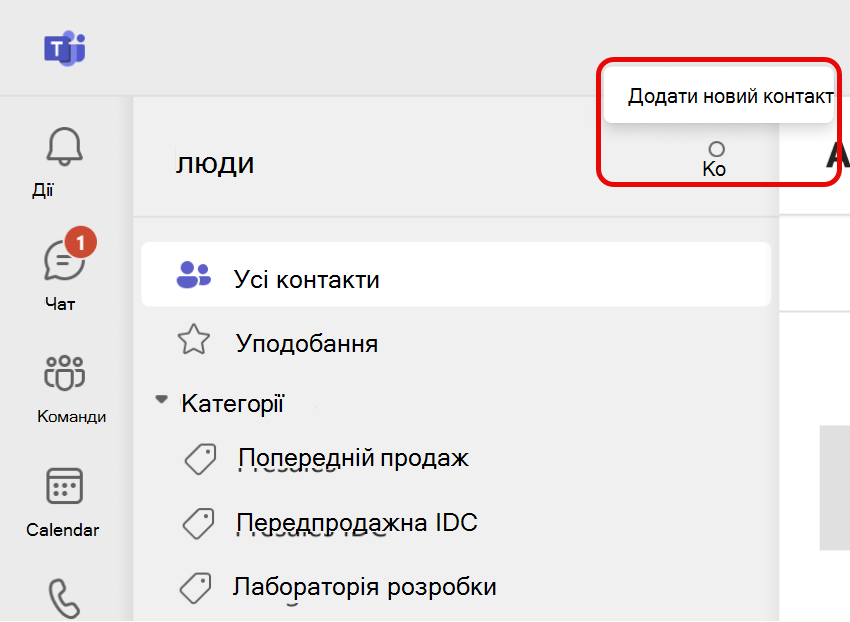This screenshot has width=850, height=622.
Task: Open the Чат icon with notification badge
Action: coord(65,261)
